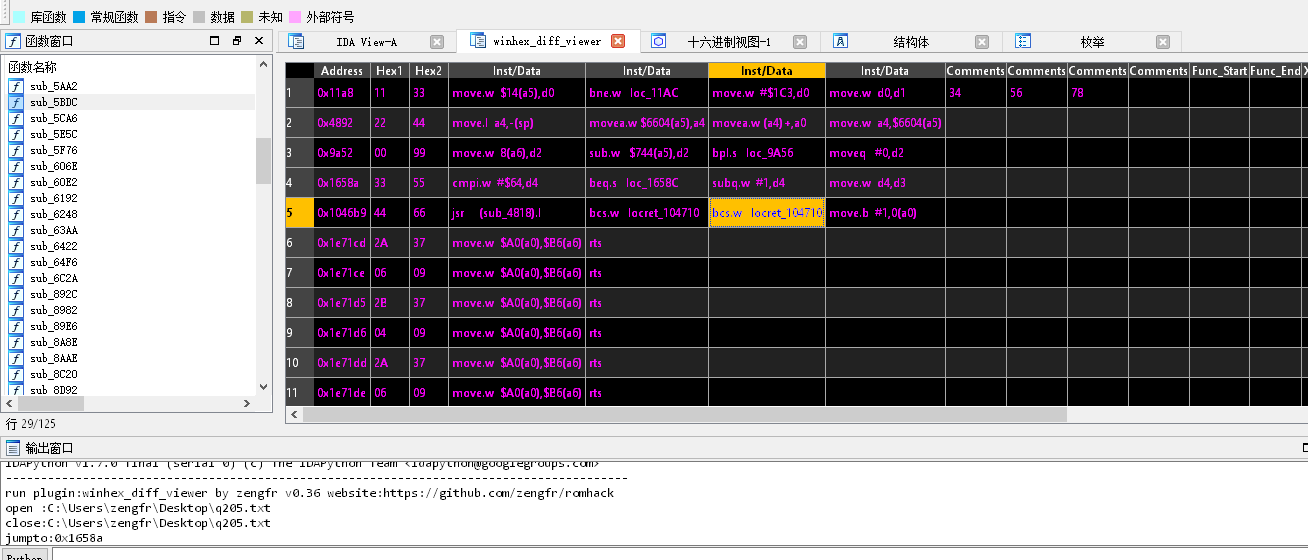
Task: Click the functions window panel icon
Action: click(x=13, y=41)
